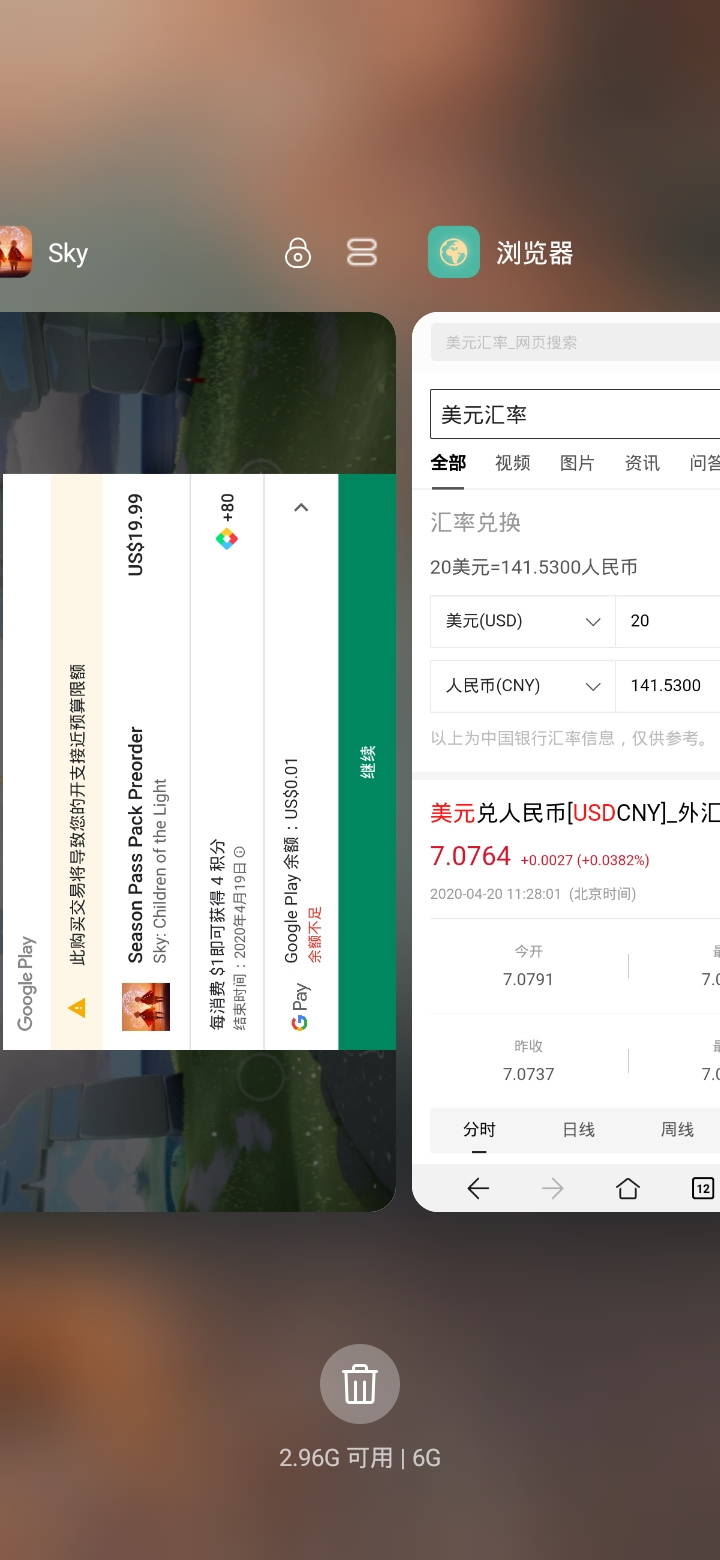Select the 周线 chart tab
Screen dimensions: 720x1560
[x=677, y=1130]
